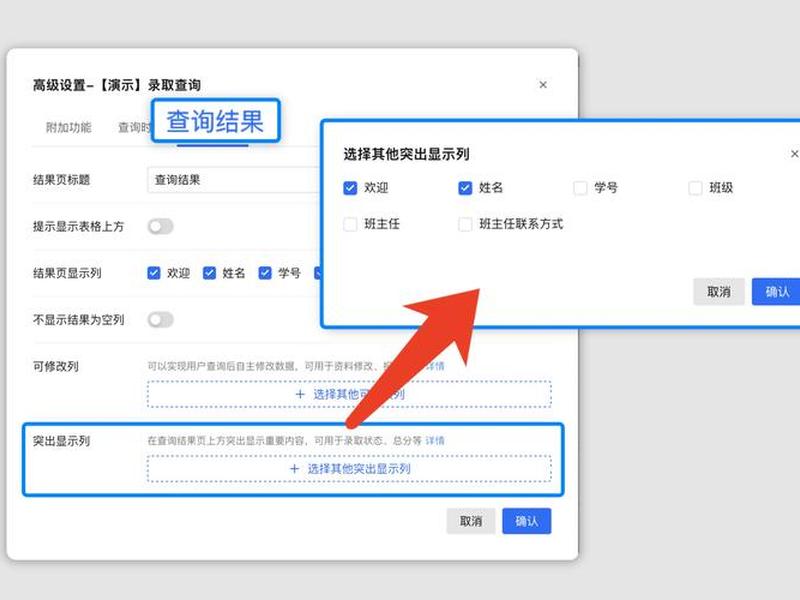Click 取消 in the highlight column popup
Viewport: 800px width, 600px height.
tap(718, 292)
